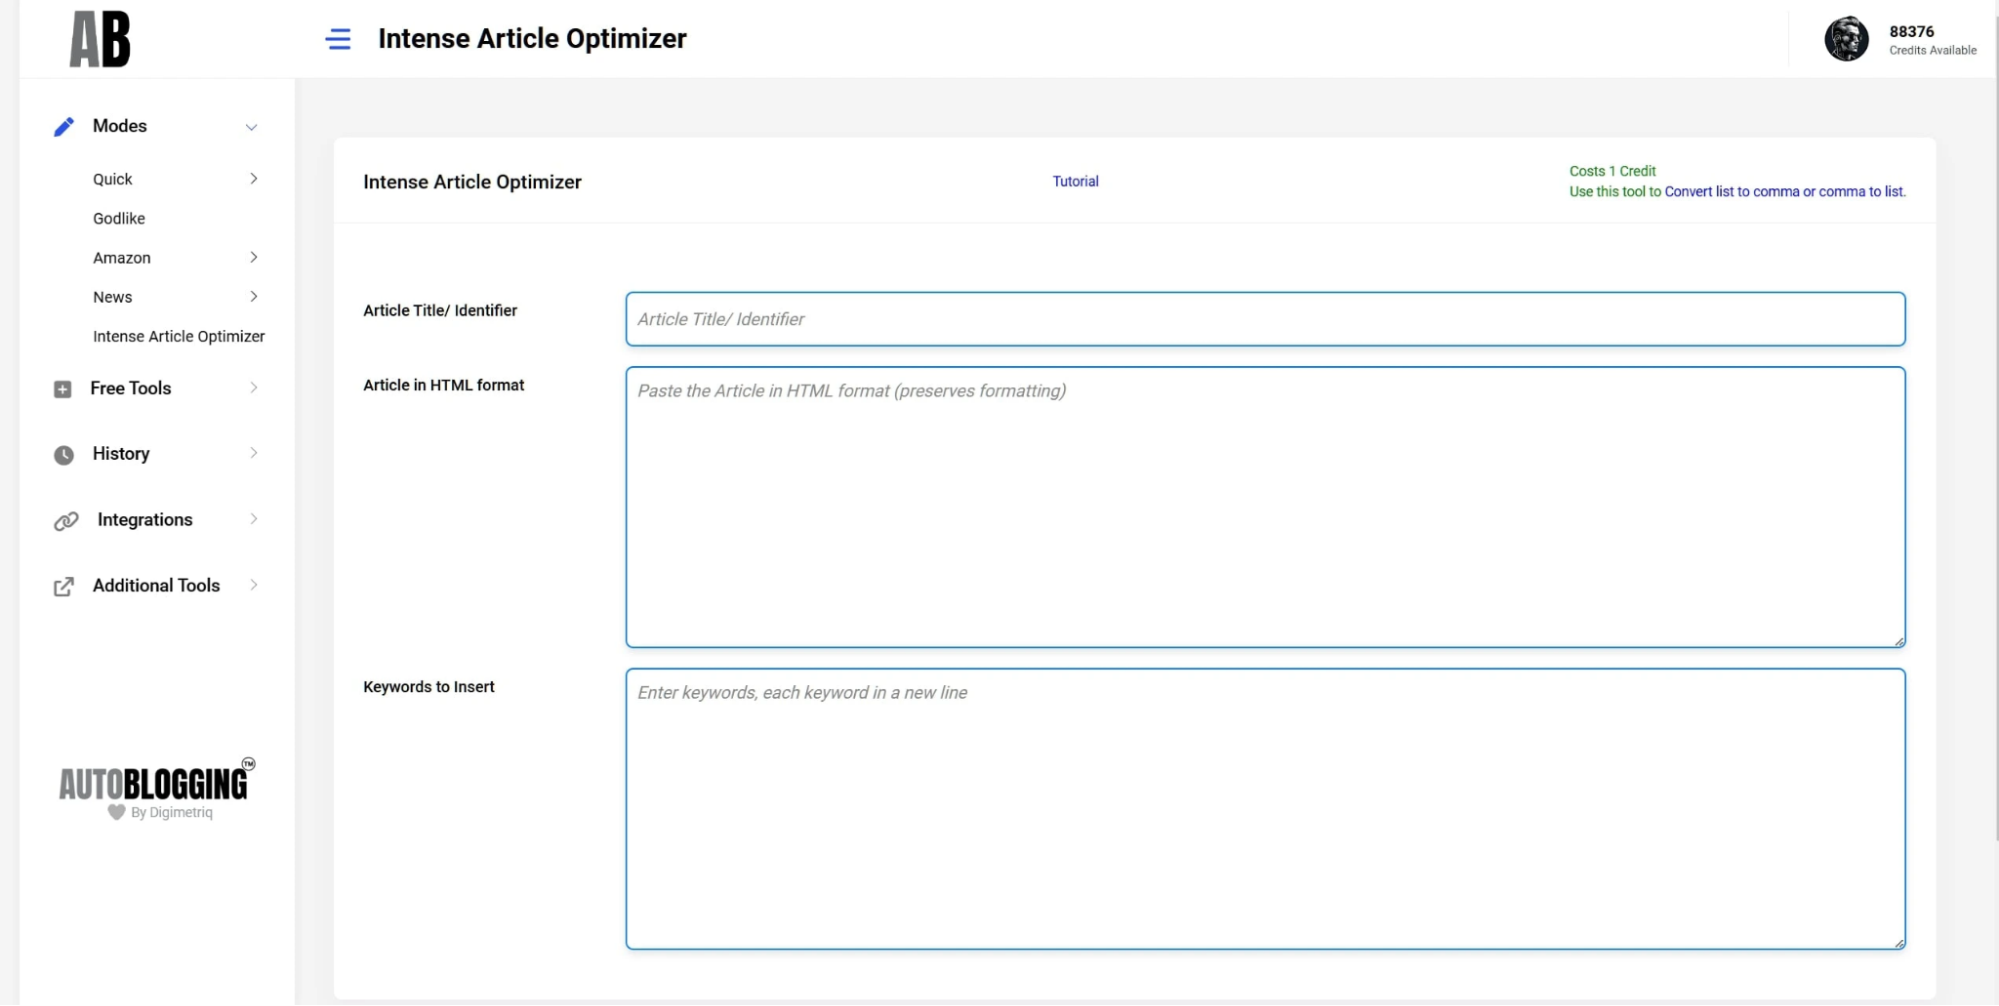Expand the News mode submenu arrow
This screenshot has width=1999, height=1006.
[254, 297]
